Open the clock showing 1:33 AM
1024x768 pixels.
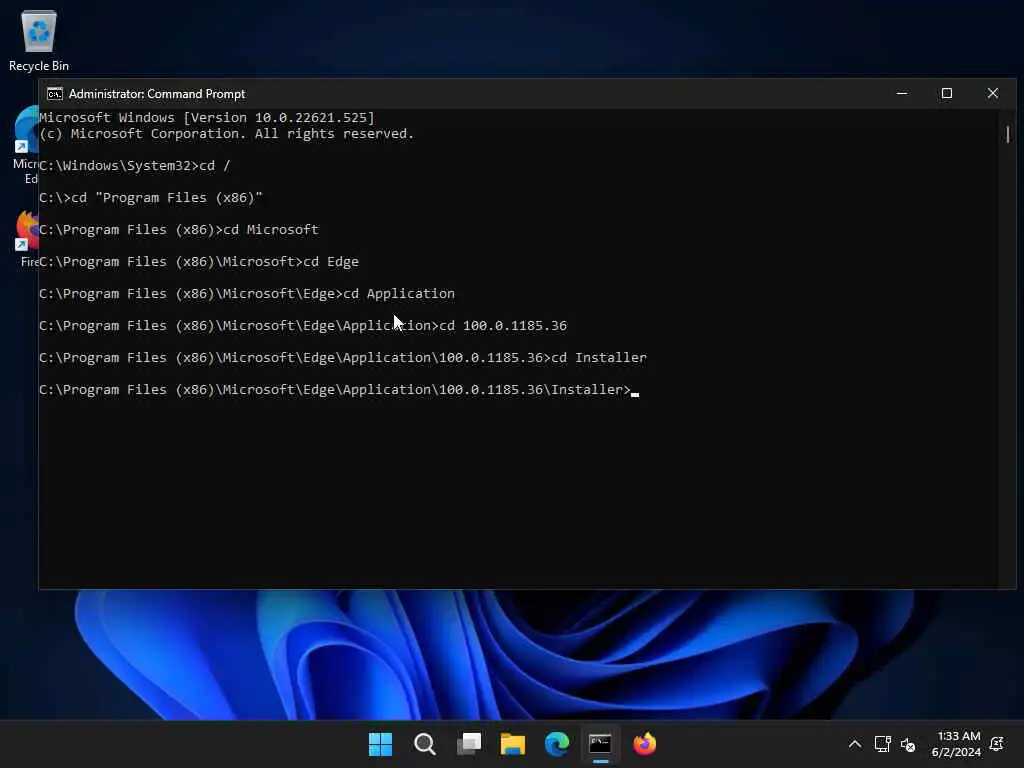[x=956, y=744]
